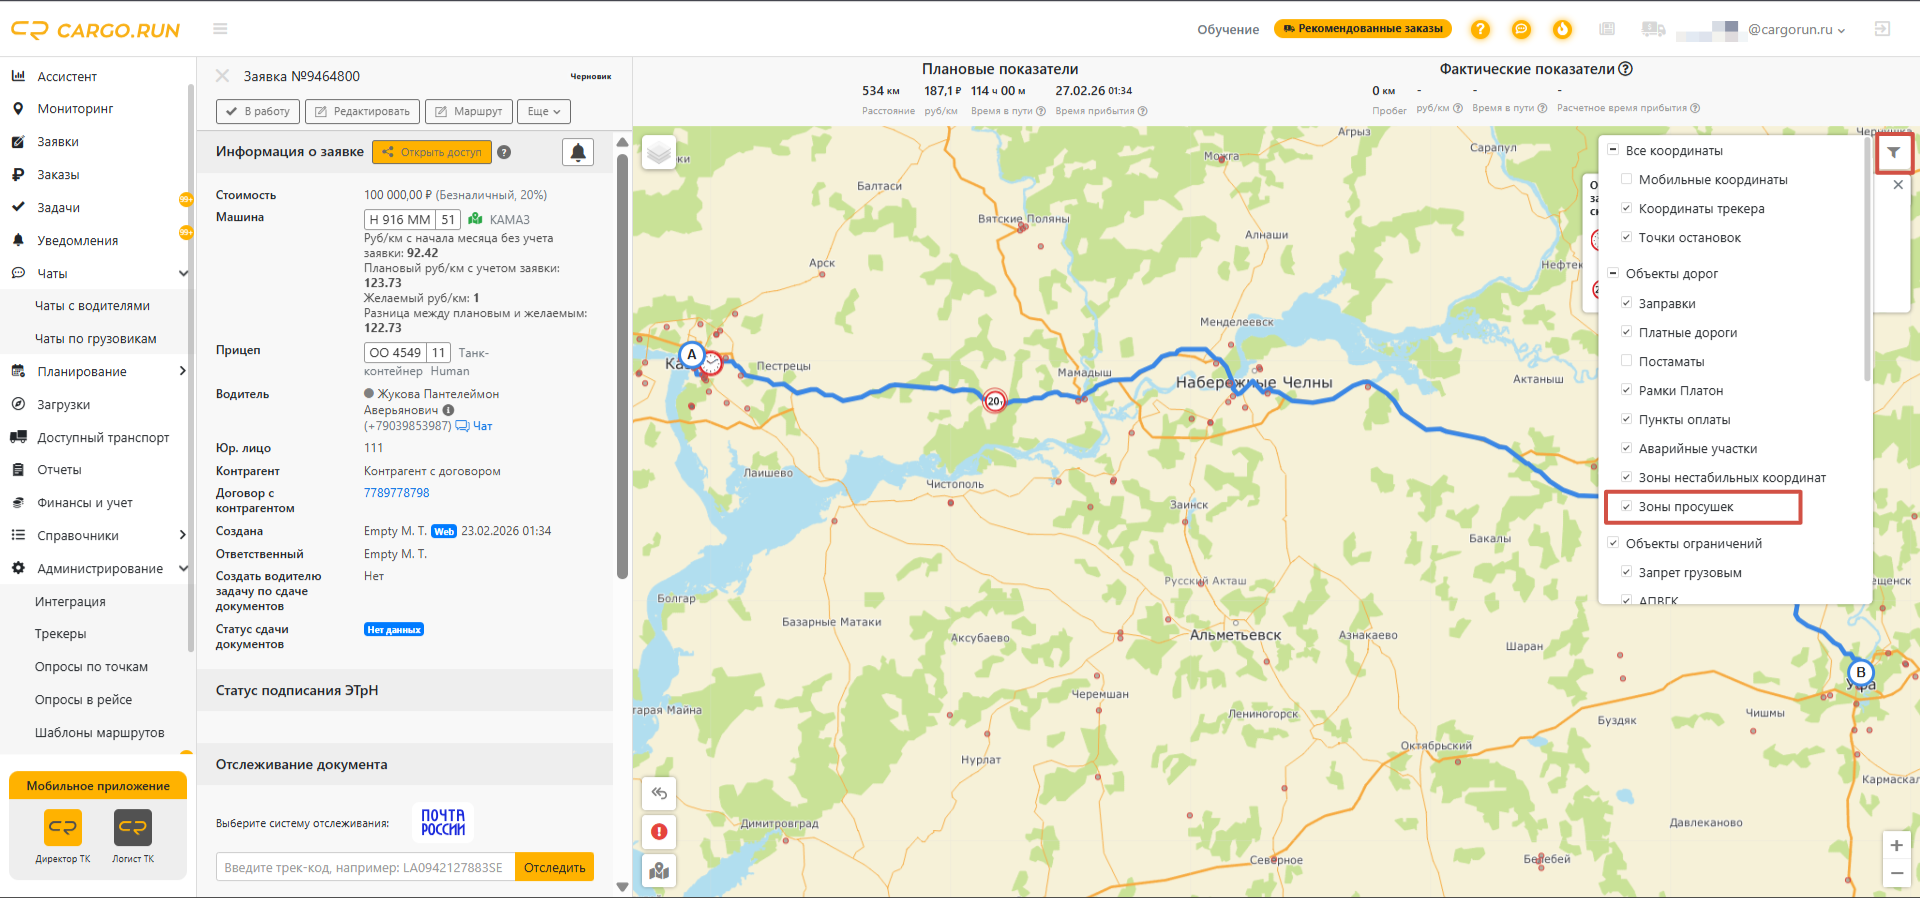Select Почта России tracking system logo

(443, 822)
